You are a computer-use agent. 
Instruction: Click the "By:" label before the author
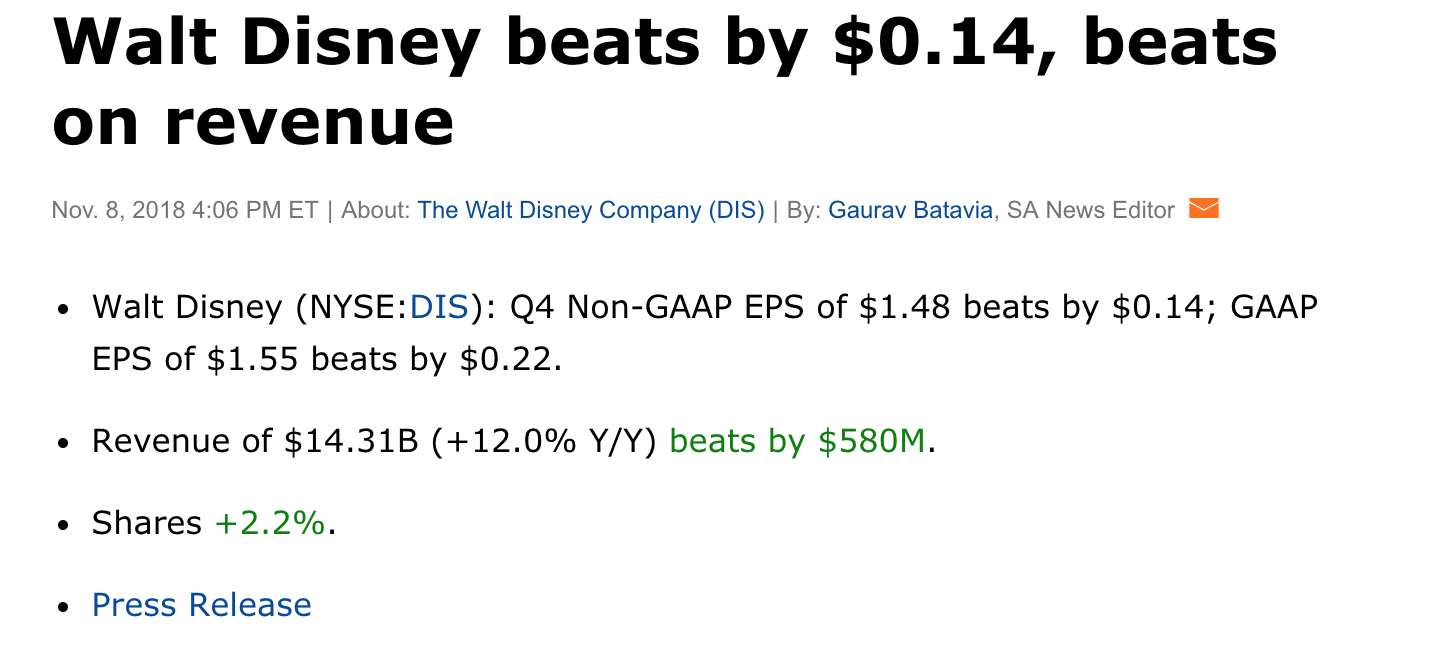804,210
